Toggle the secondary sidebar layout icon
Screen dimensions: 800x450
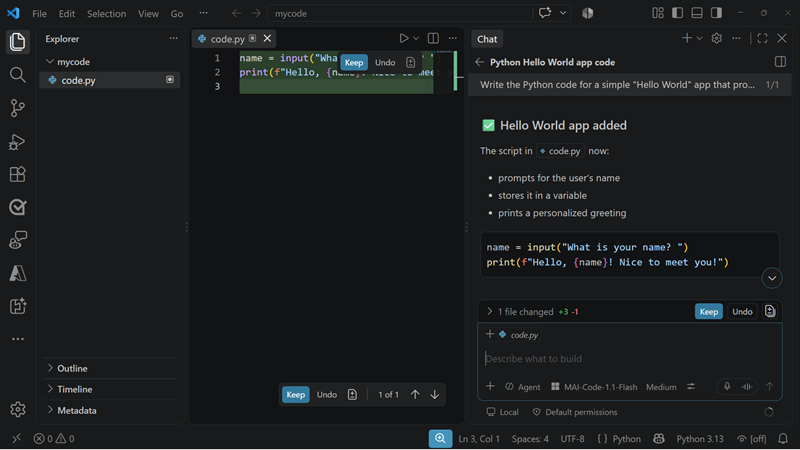pyautogui.click(x=716, y=13)
